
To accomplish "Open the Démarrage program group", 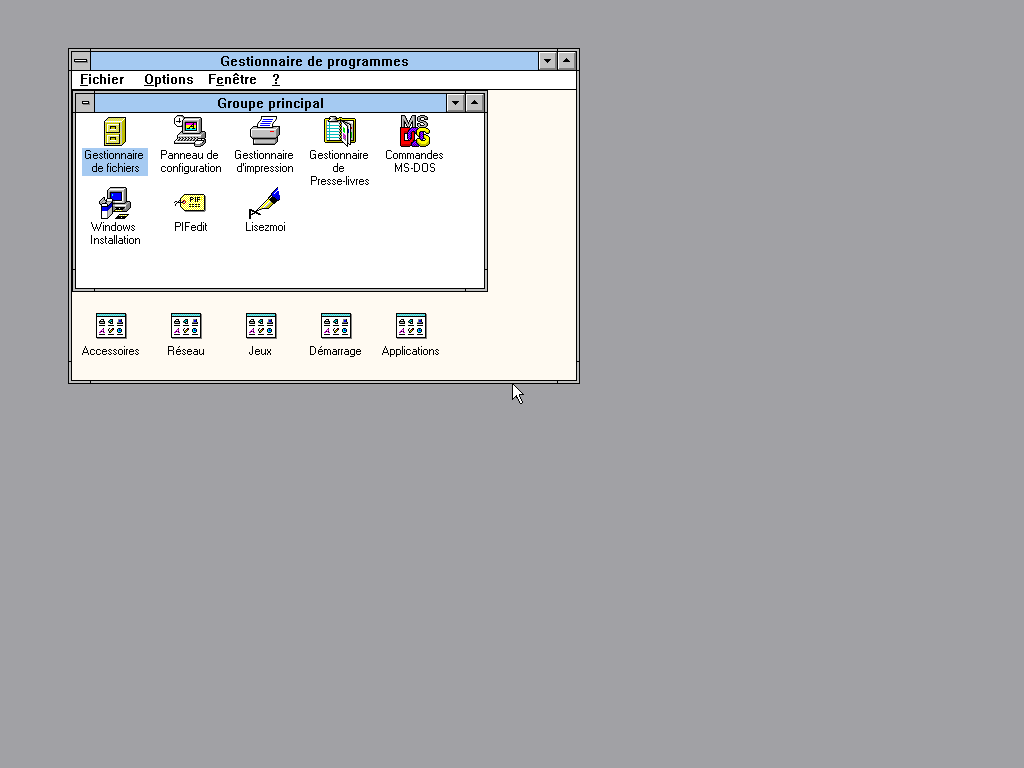I will coord(336,326).
